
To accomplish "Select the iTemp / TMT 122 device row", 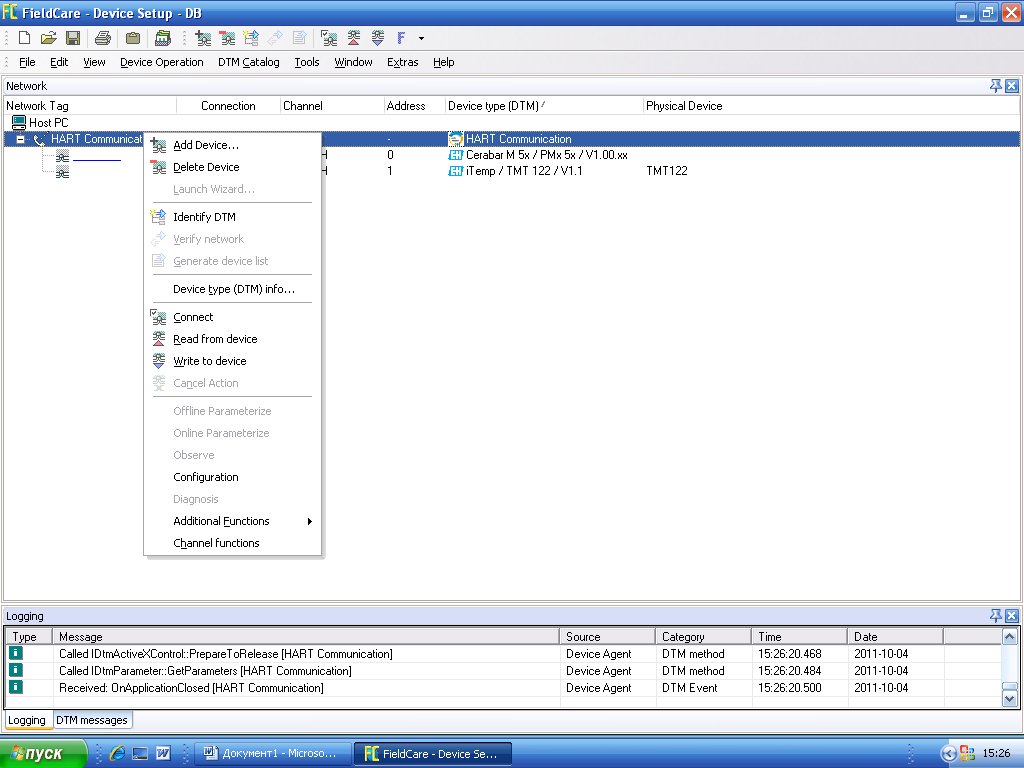I will pyautogui.click(x=523, y=171).
